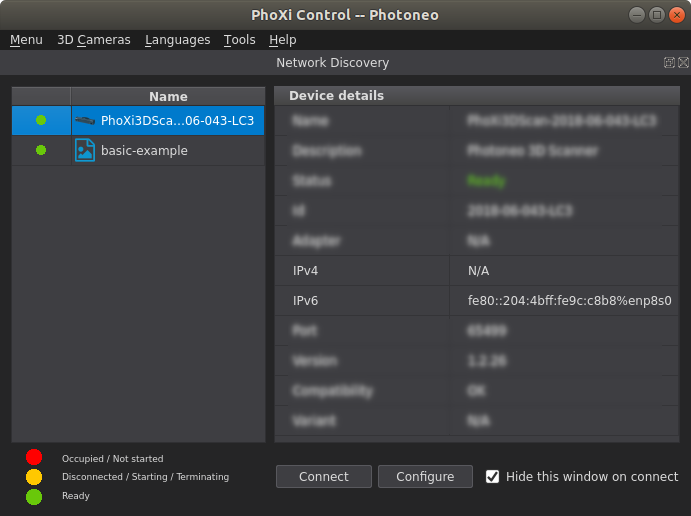Open the Tools menu
This screenshot has height=516, width=691.
click(x=239, y=40)
